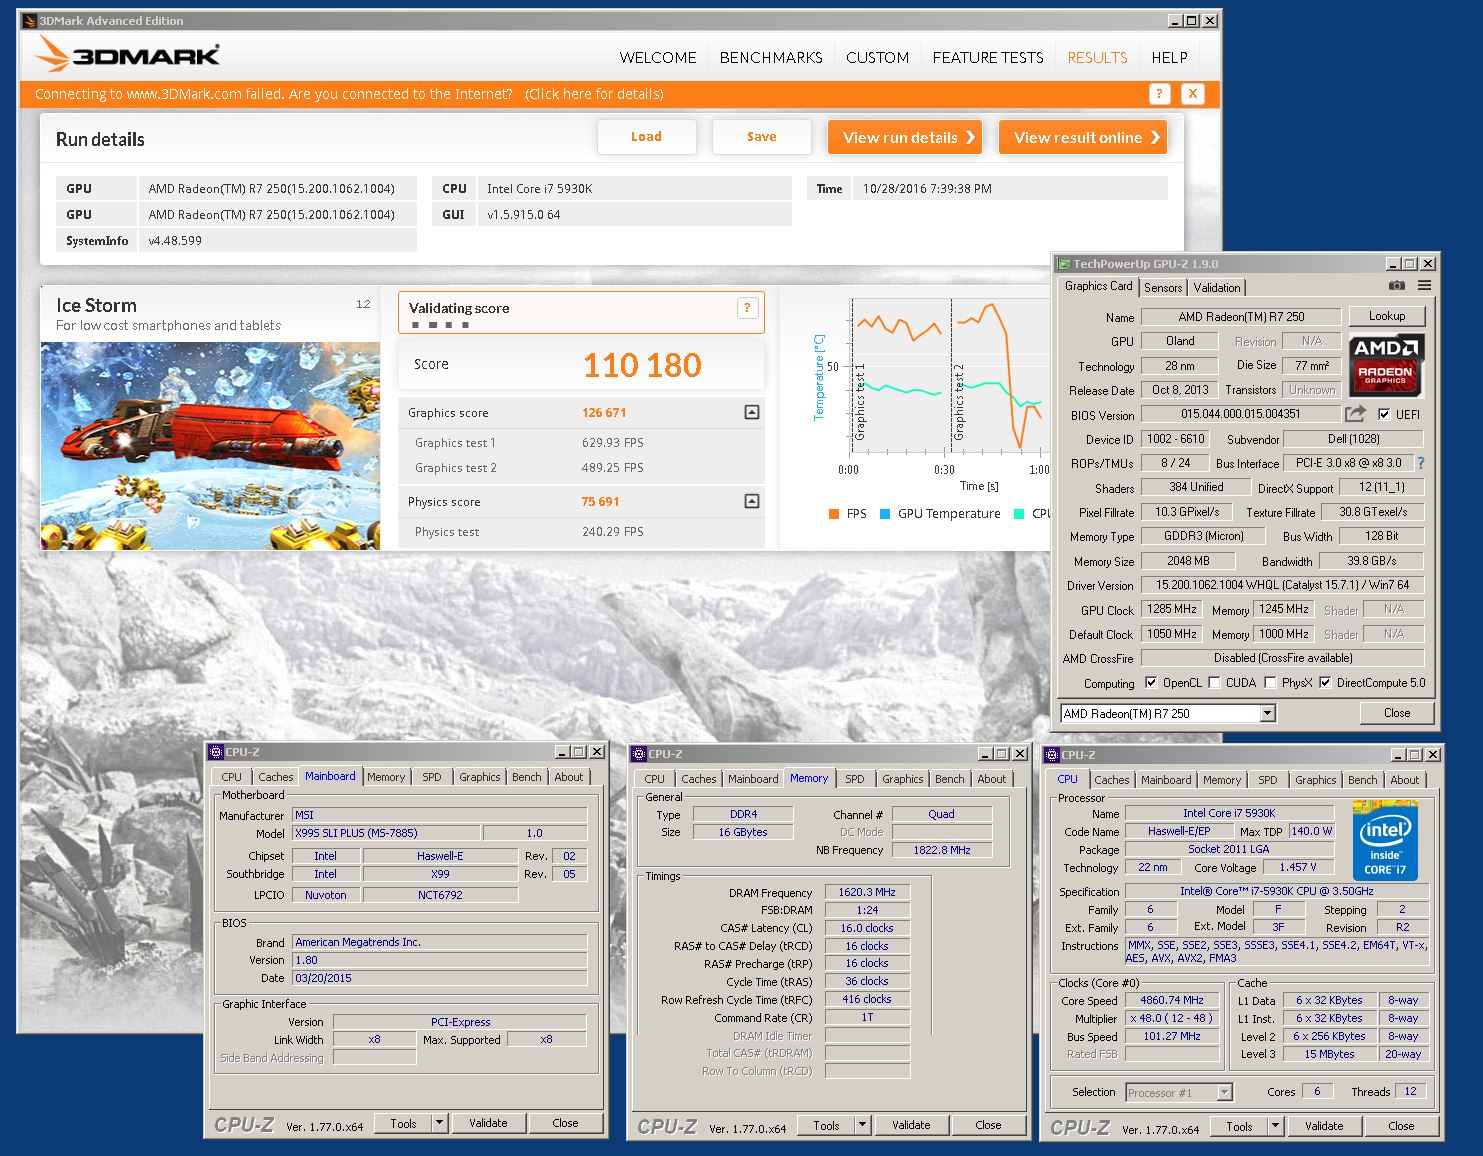Open the BENCHMARKS tab in 3DMark
Screen dimensions: 1483x1156
pyautogui.click(x=771, y=58)
